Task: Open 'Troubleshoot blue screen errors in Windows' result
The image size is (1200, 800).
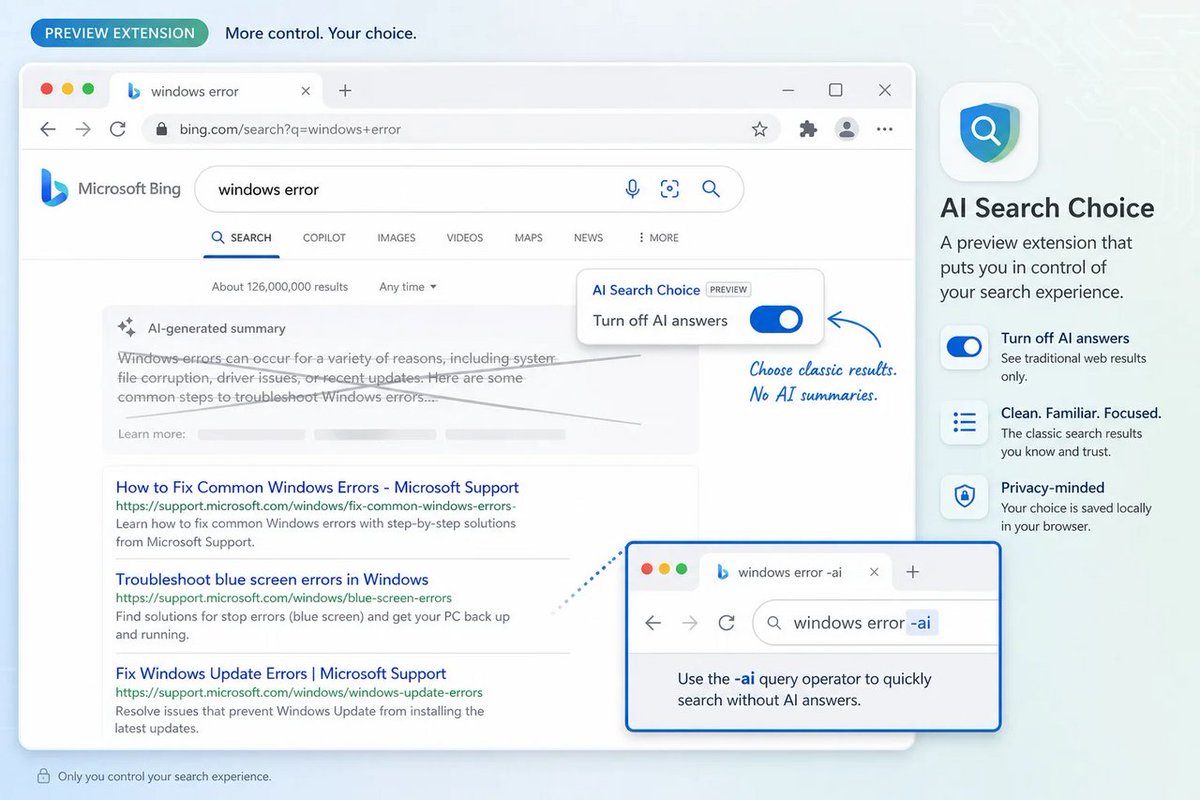Action: [x=272, y=579]
